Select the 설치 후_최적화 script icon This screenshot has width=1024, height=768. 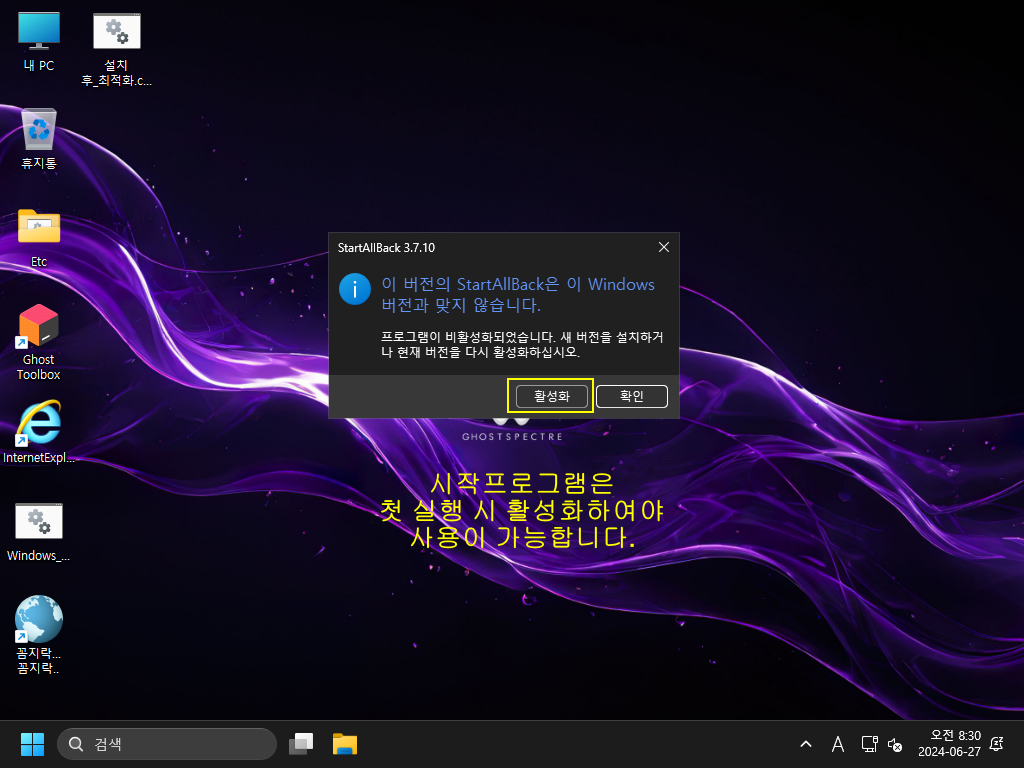116,48
